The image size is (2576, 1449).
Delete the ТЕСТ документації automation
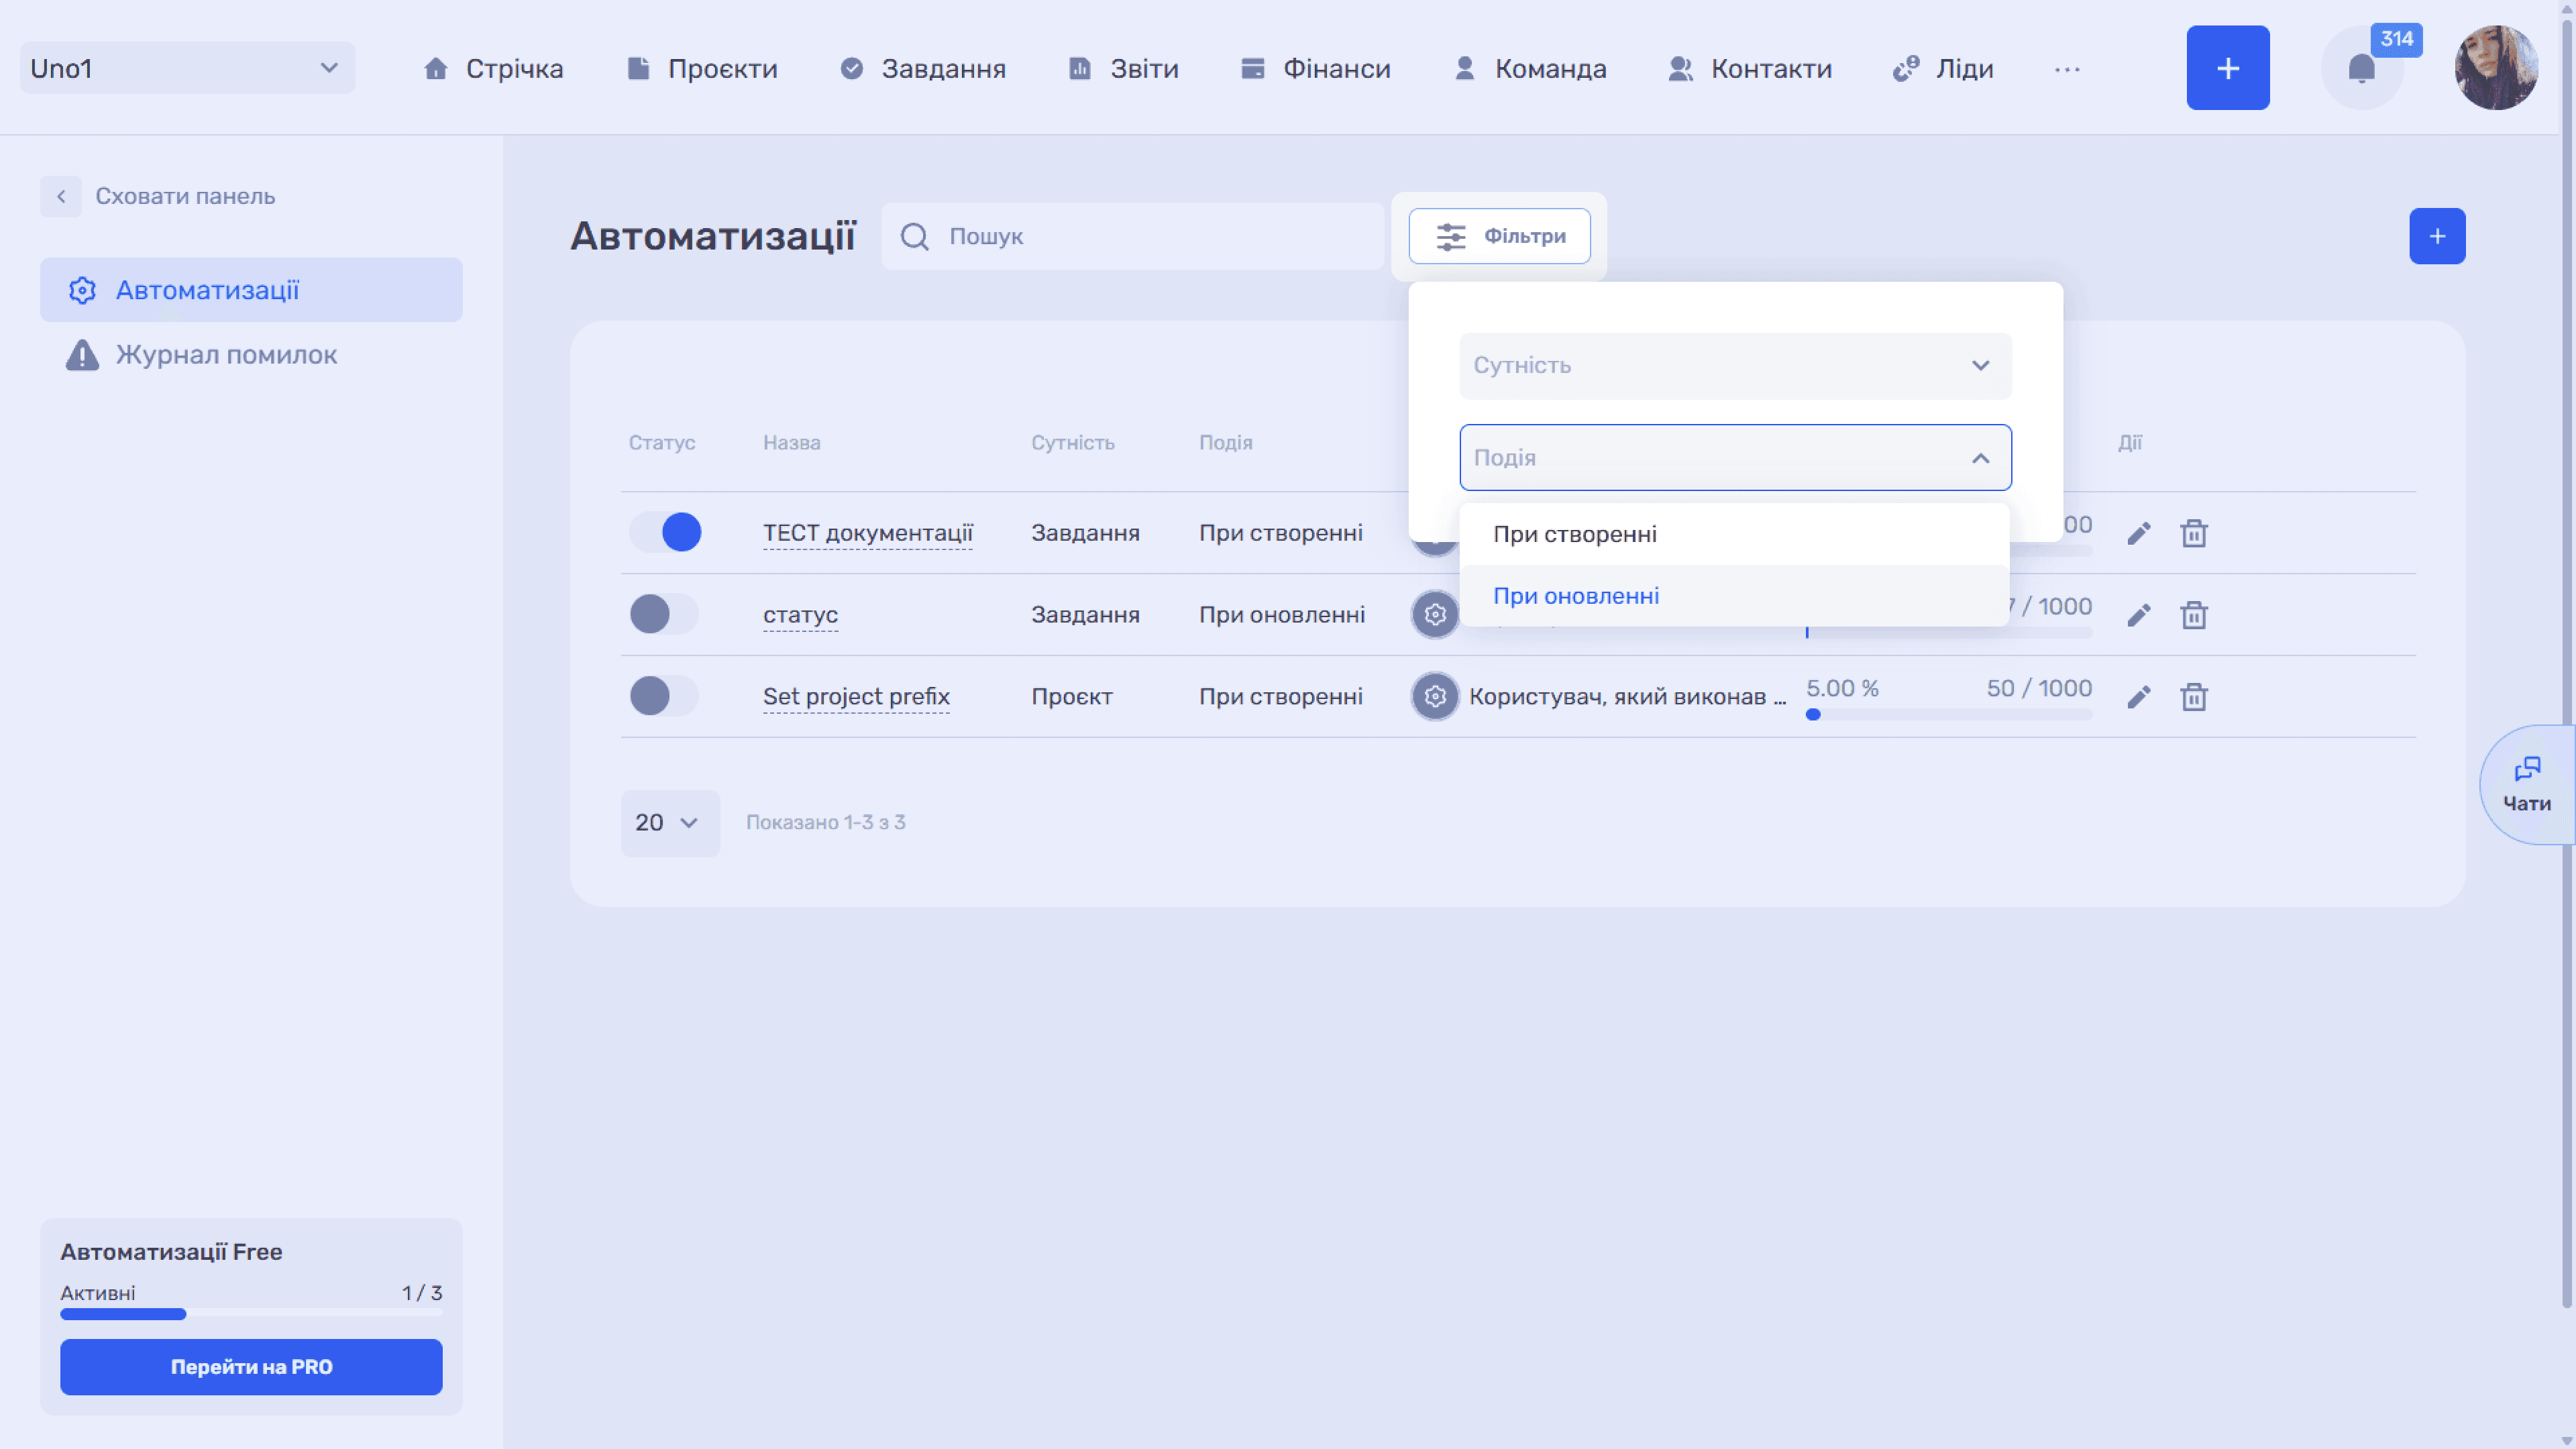point(2193,533)
